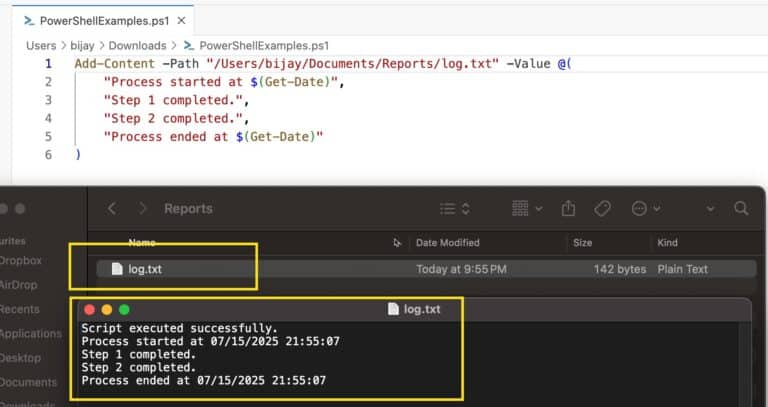The height and width of the screenshot is (407, 768).
Task: Sort Finder list by Kind column
Action: pos(667,242)
